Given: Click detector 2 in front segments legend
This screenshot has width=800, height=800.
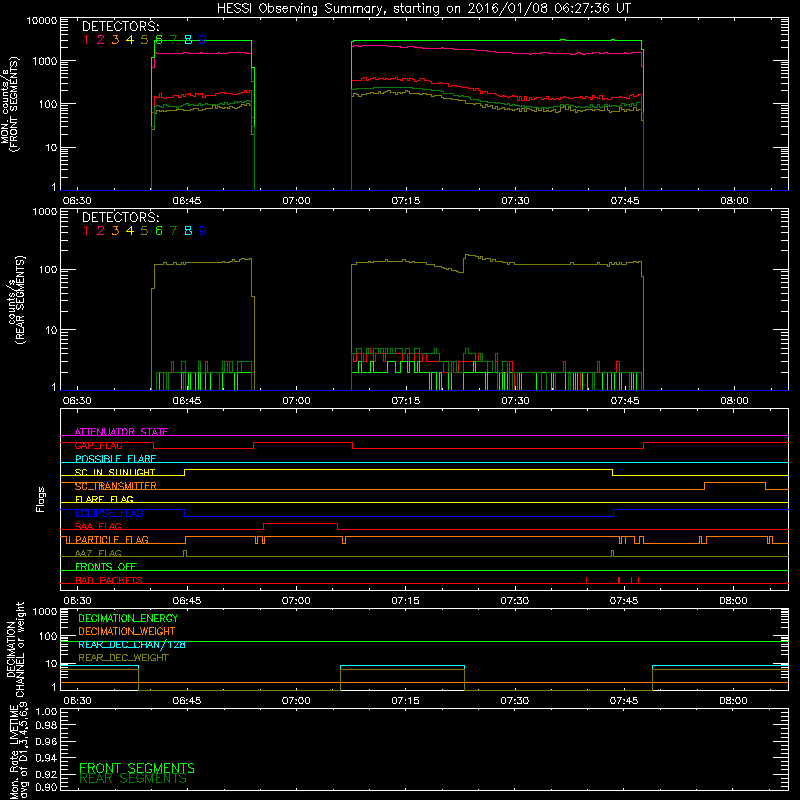Looking at the screenshot, I should pos(101,39).
